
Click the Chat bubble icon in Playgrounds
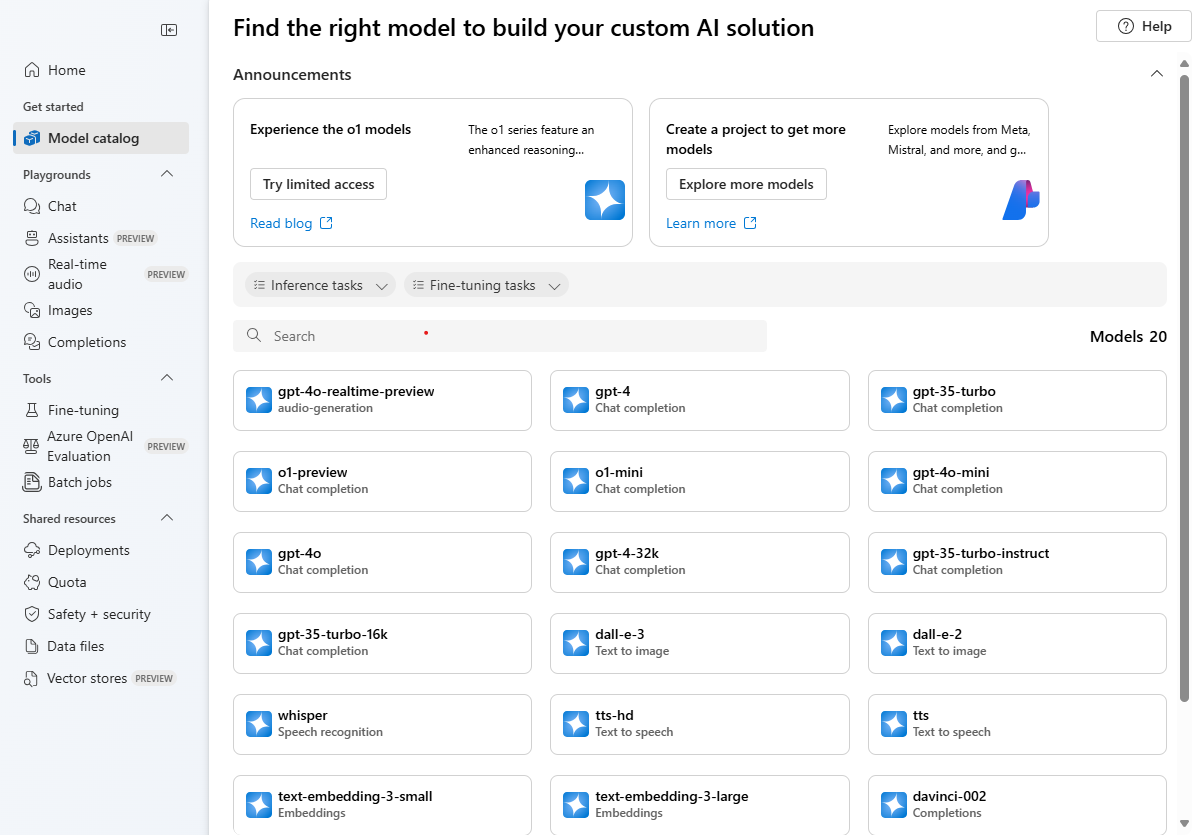click(x=32, y=206)
